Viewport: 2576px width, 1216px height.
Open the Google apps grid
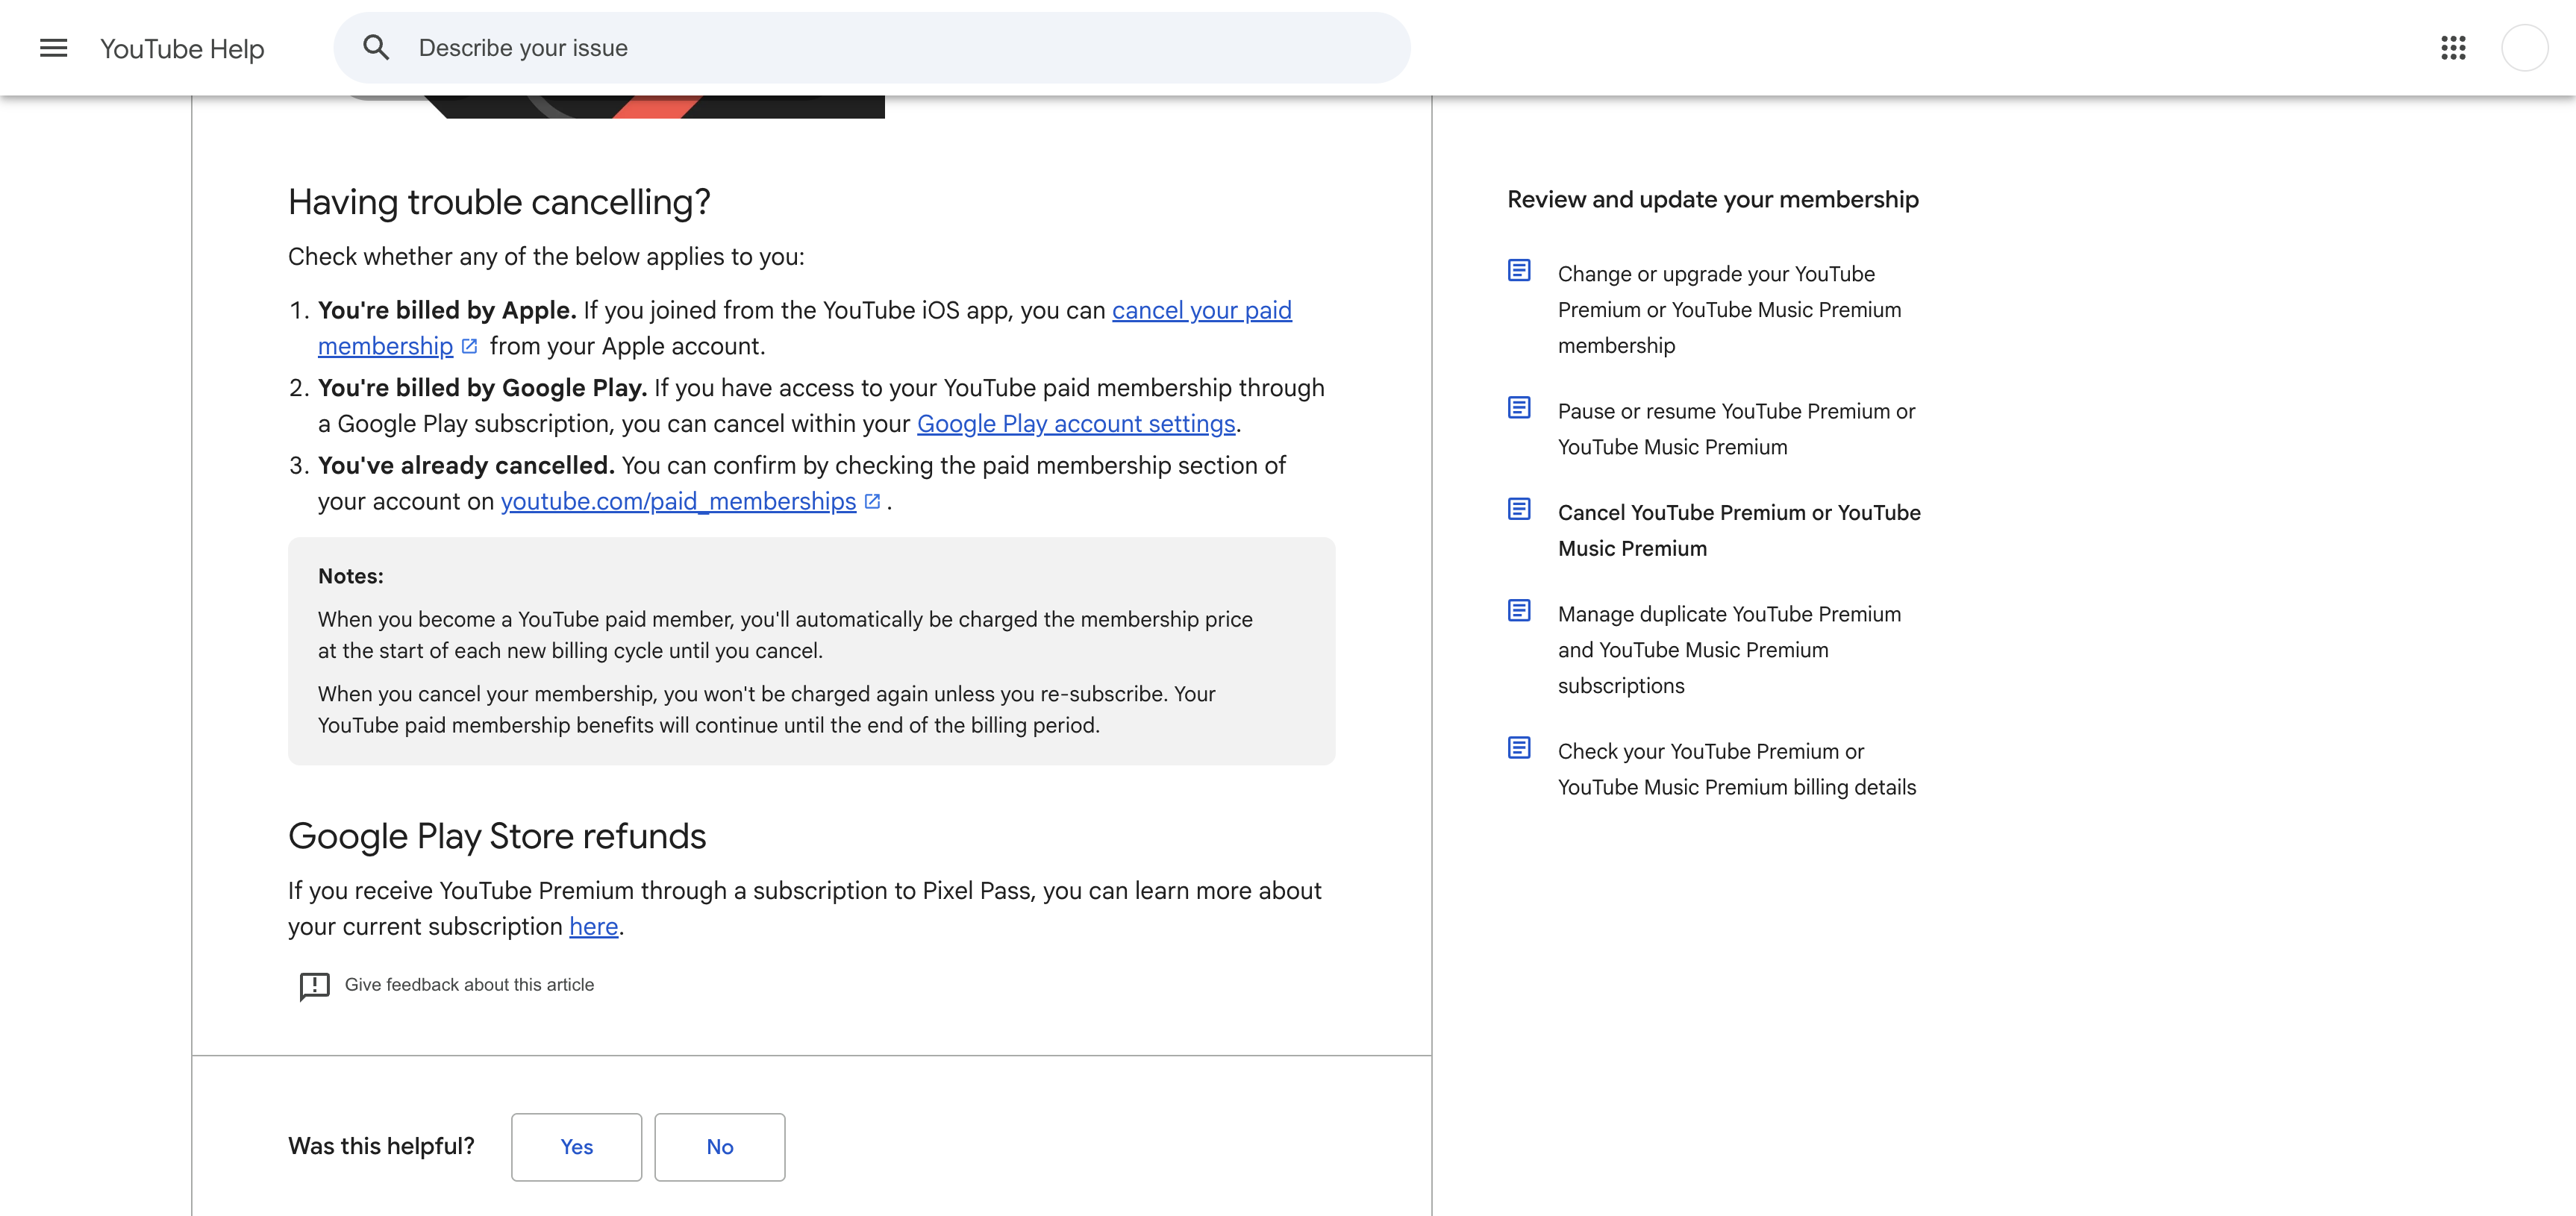coord(2453,48)
